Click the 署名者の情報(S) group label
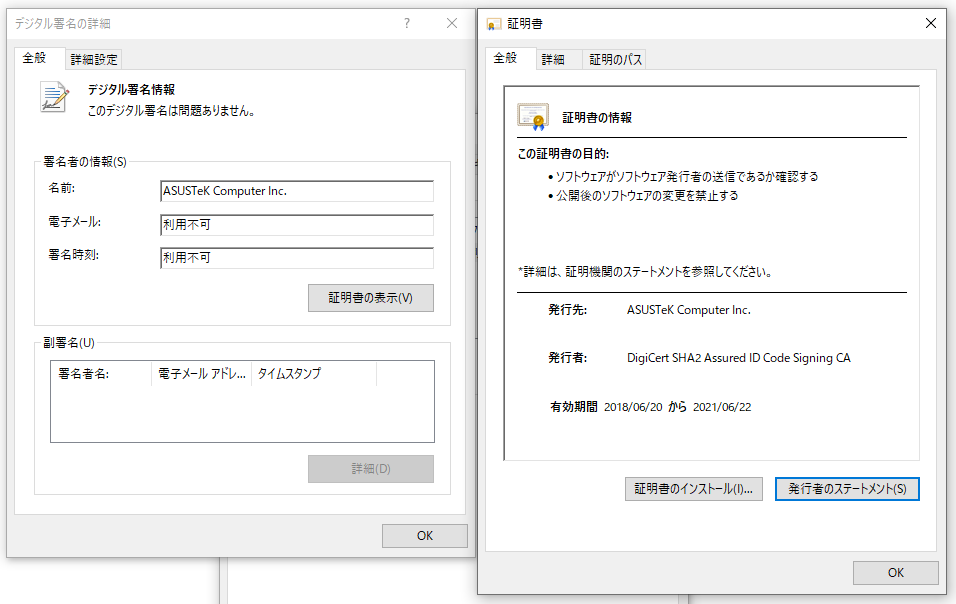 [x=85, y=162]
